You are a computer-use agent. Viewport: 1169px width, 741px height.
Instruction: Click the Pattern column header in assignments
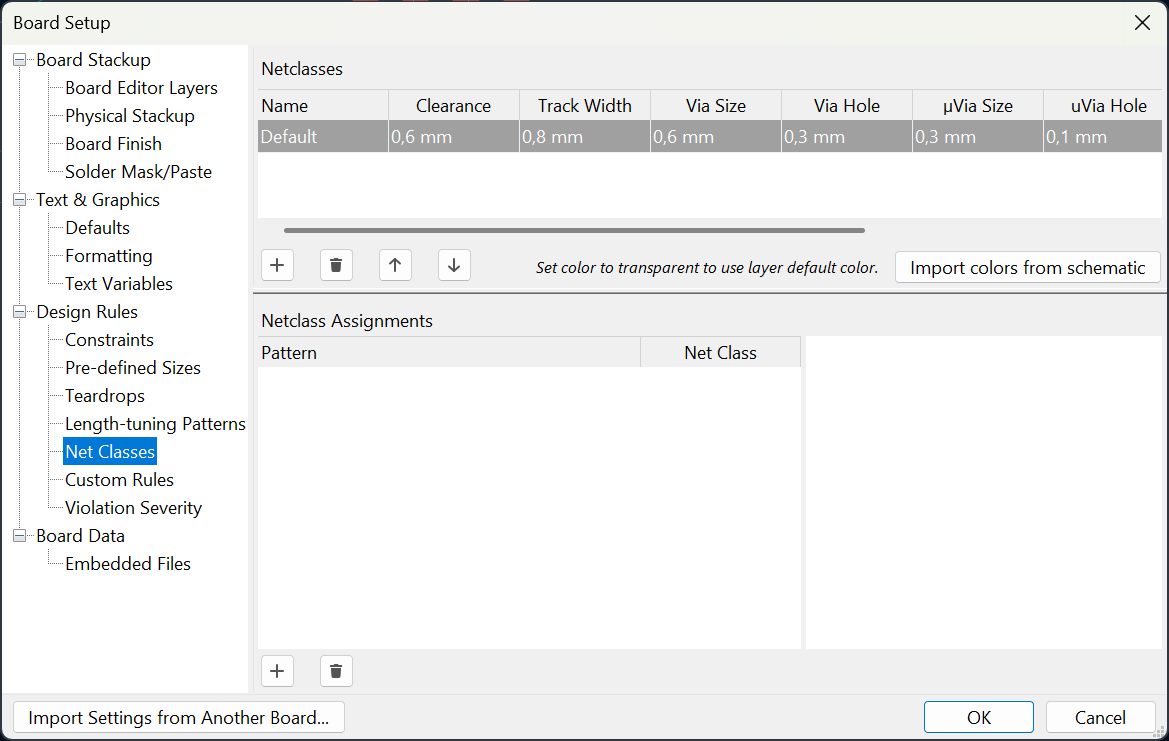449,353
